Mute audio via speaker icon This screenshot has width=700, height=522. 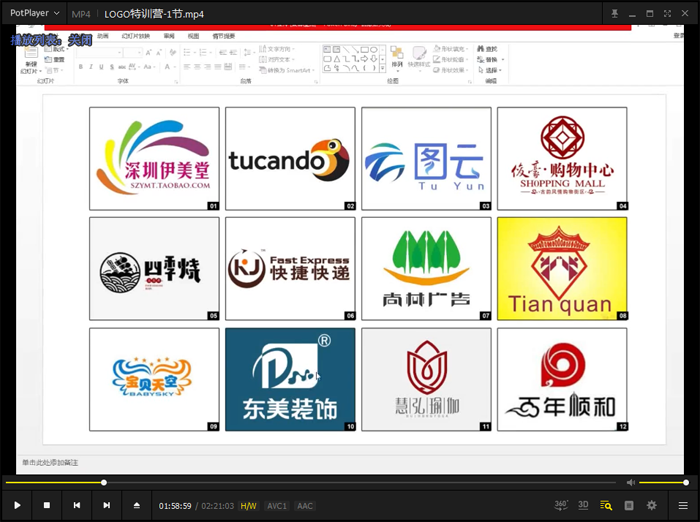click(x=631, y=483)
